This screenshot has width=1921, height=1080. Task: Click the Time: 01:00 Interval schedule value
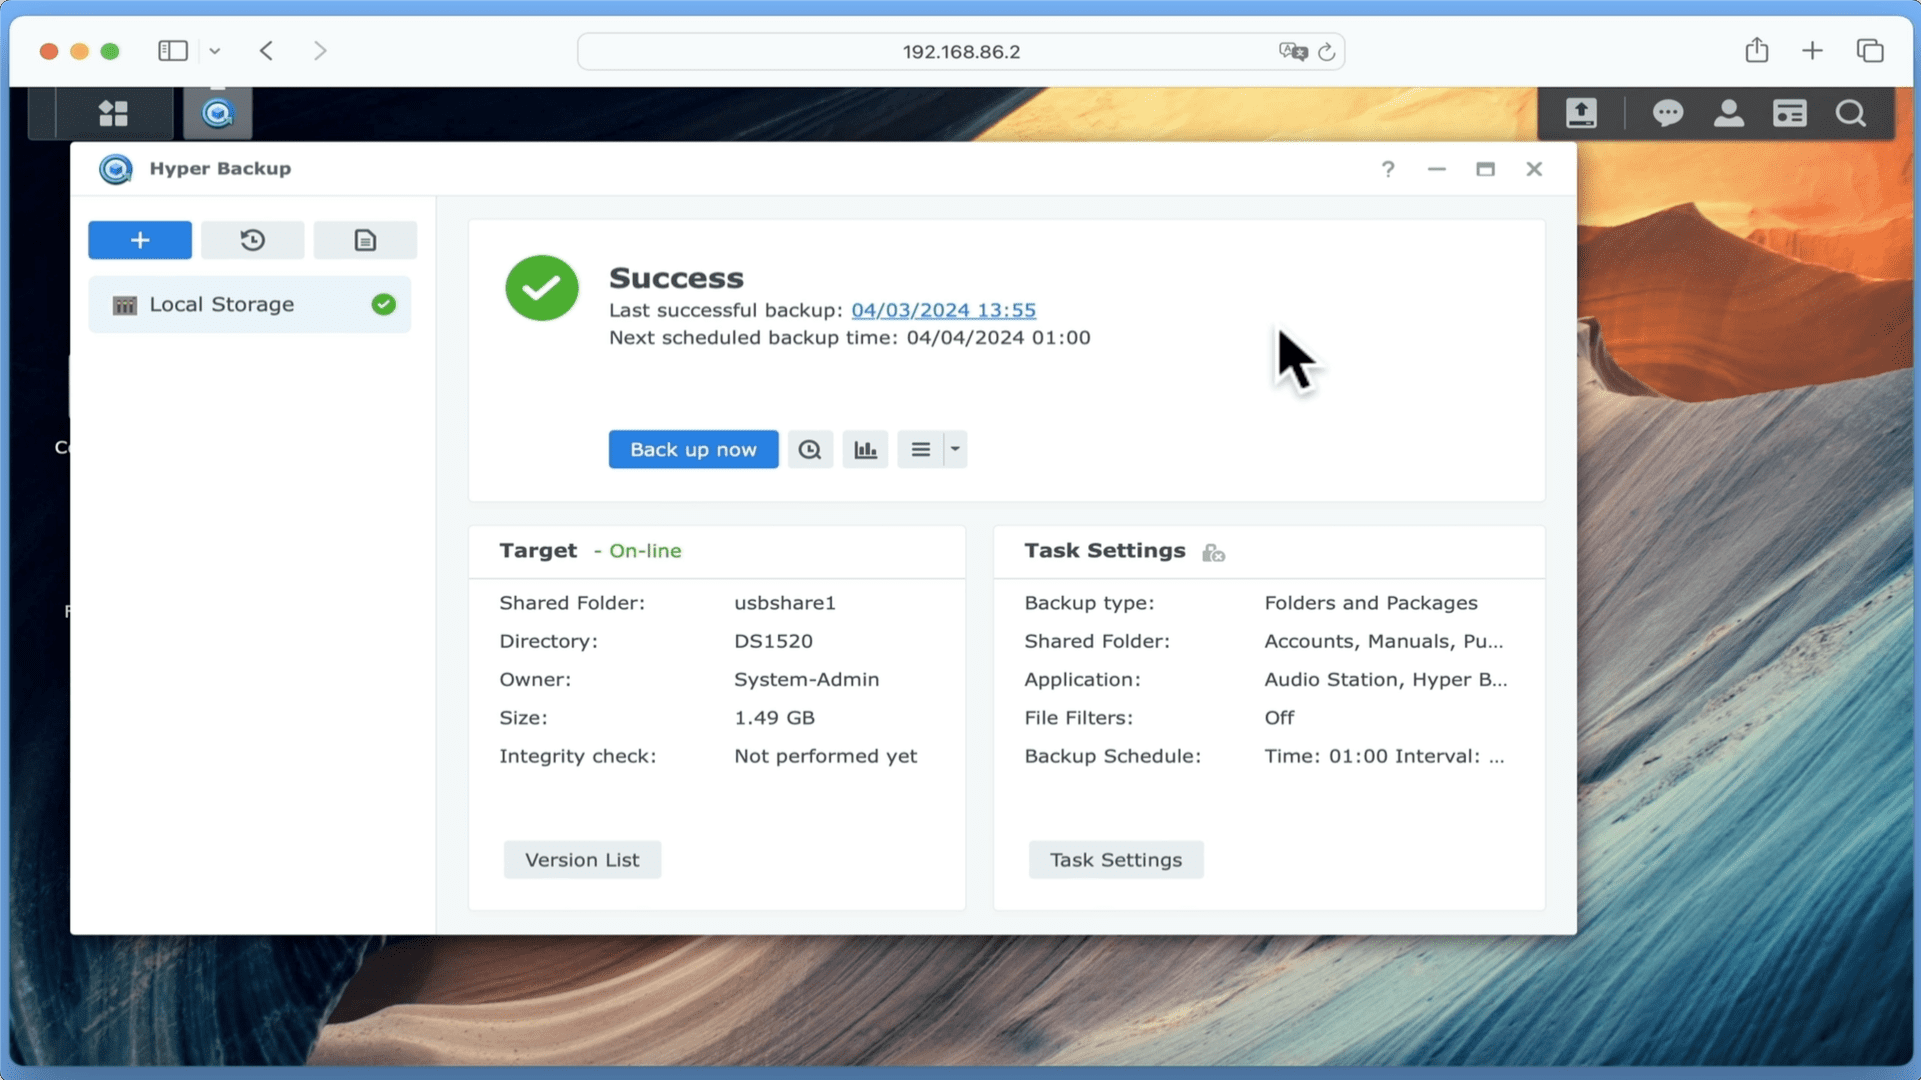point(1384,756)
